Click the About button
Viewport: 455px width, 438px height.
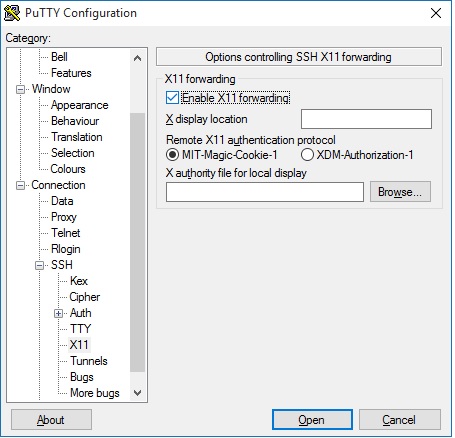(51, 420)
